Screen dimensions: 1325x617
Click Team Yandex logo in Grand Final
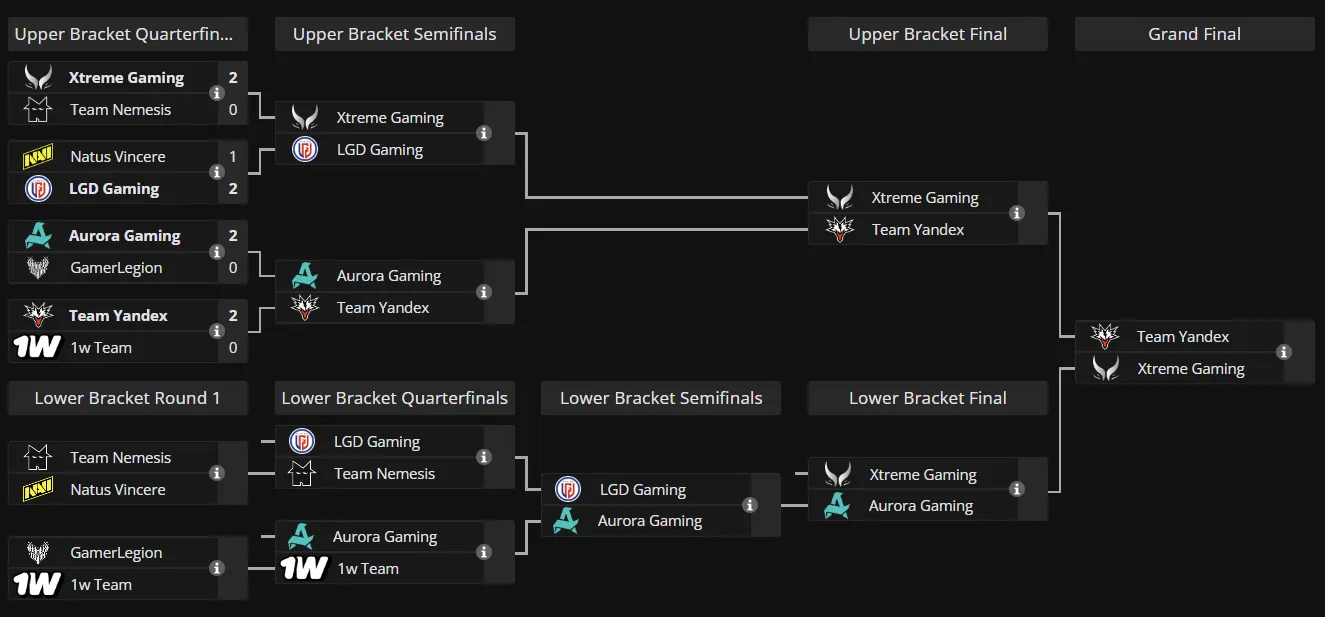point(1105,336)
